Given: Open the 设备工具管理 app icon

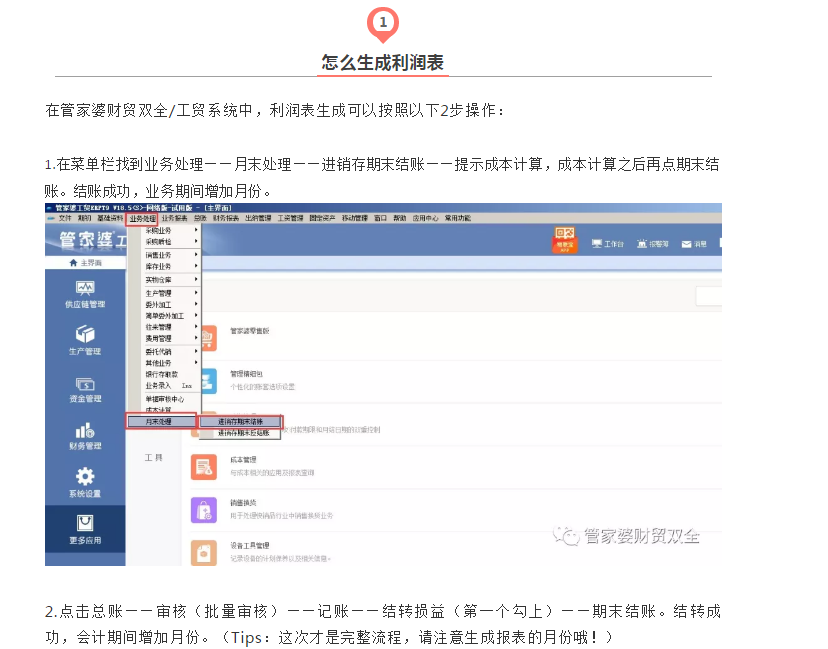Looking at the screenshot, I should [204, 553].
